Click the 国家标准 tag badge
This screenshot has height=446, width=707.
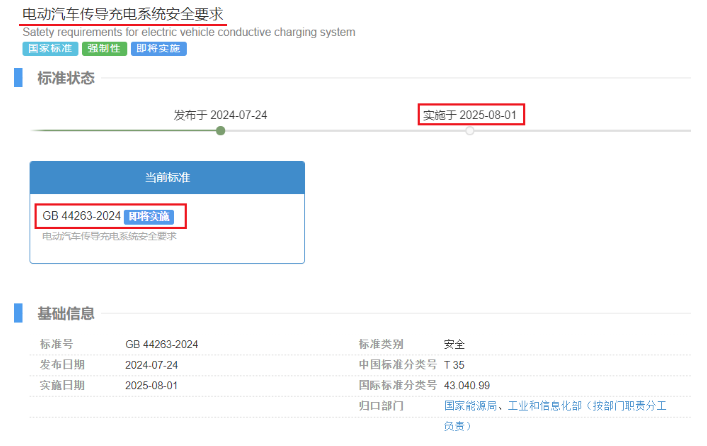coord(50,49)
